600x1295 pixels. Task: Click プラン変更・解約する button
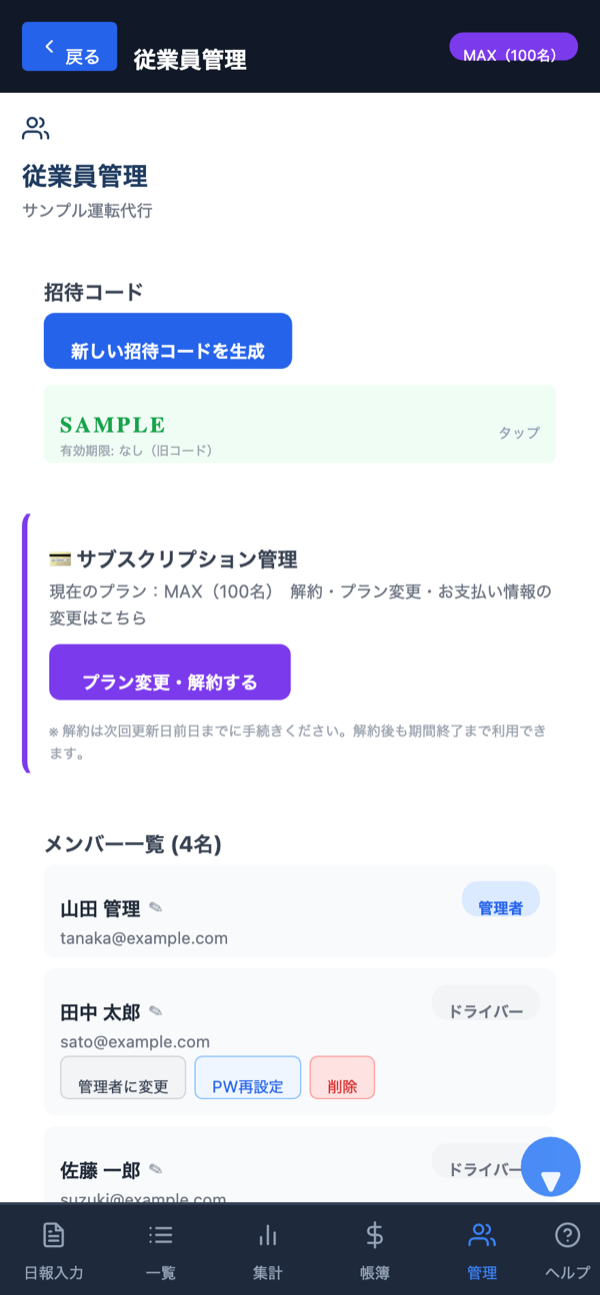coord(170,672)
